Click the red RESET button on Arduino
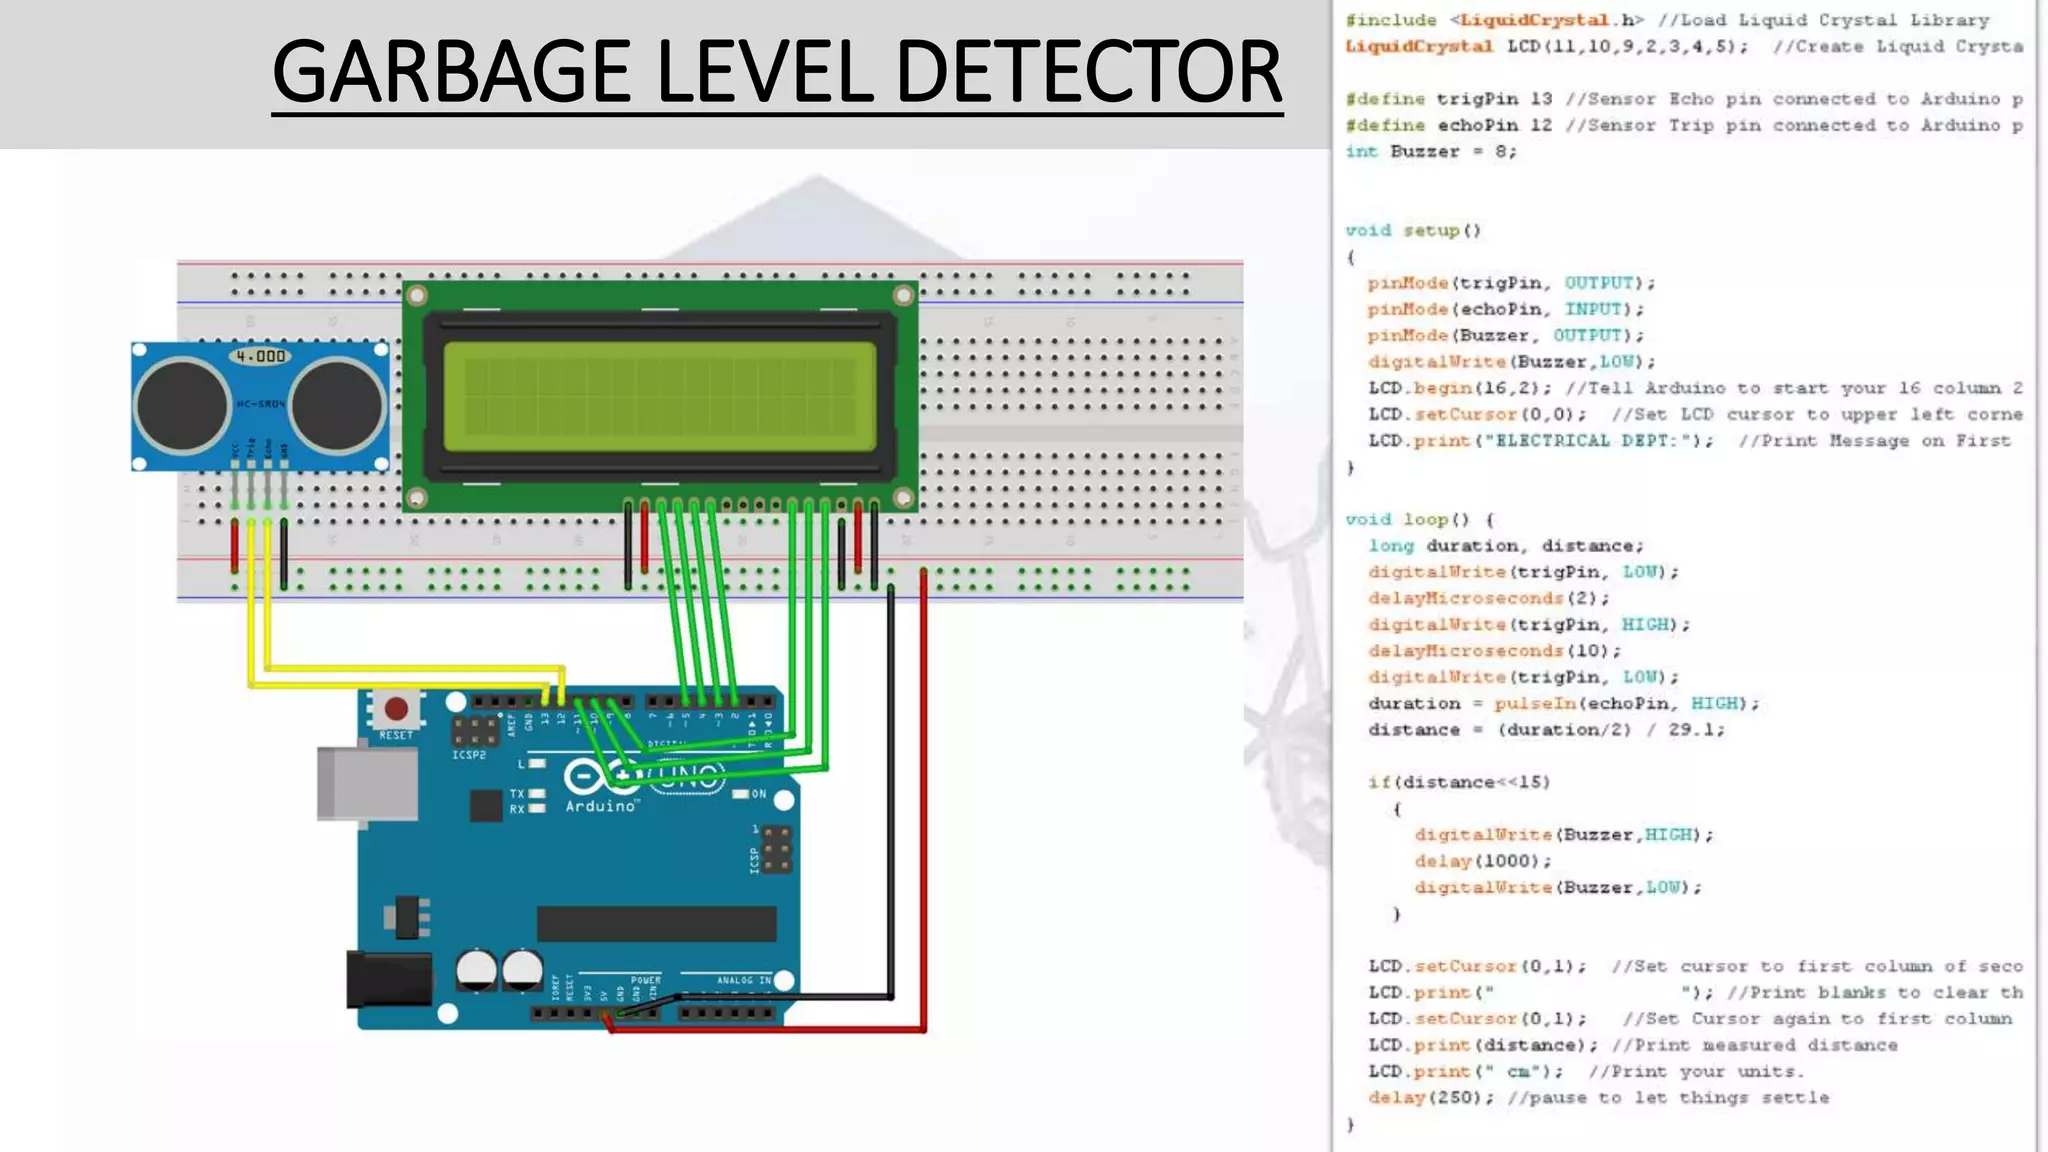 pos(396,709)
